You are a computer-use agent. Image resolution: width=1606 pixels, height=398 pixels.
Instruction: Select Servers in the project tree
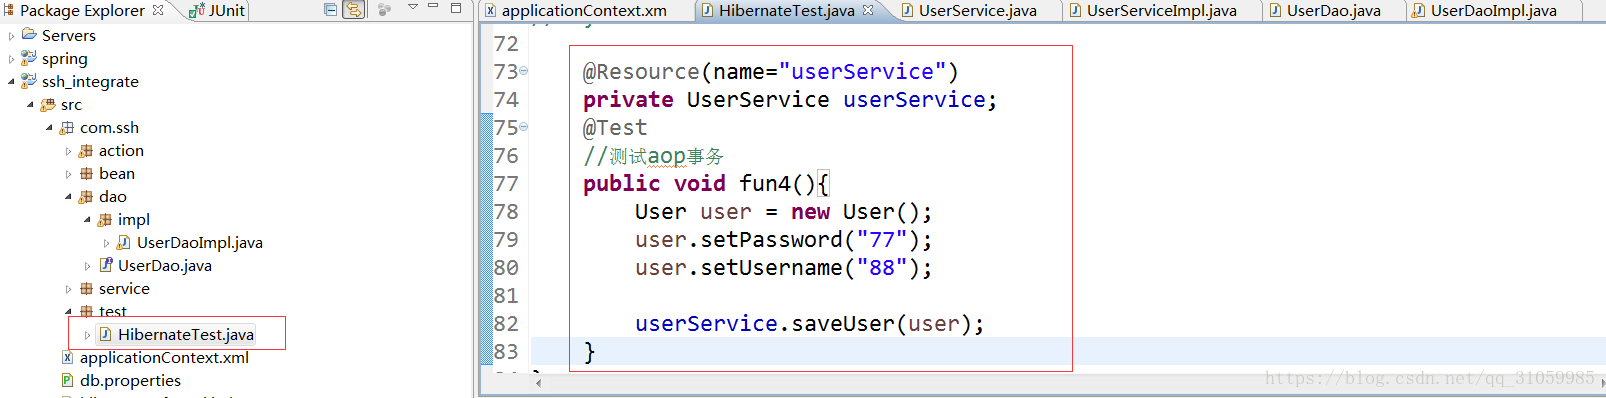coord(69,36)
